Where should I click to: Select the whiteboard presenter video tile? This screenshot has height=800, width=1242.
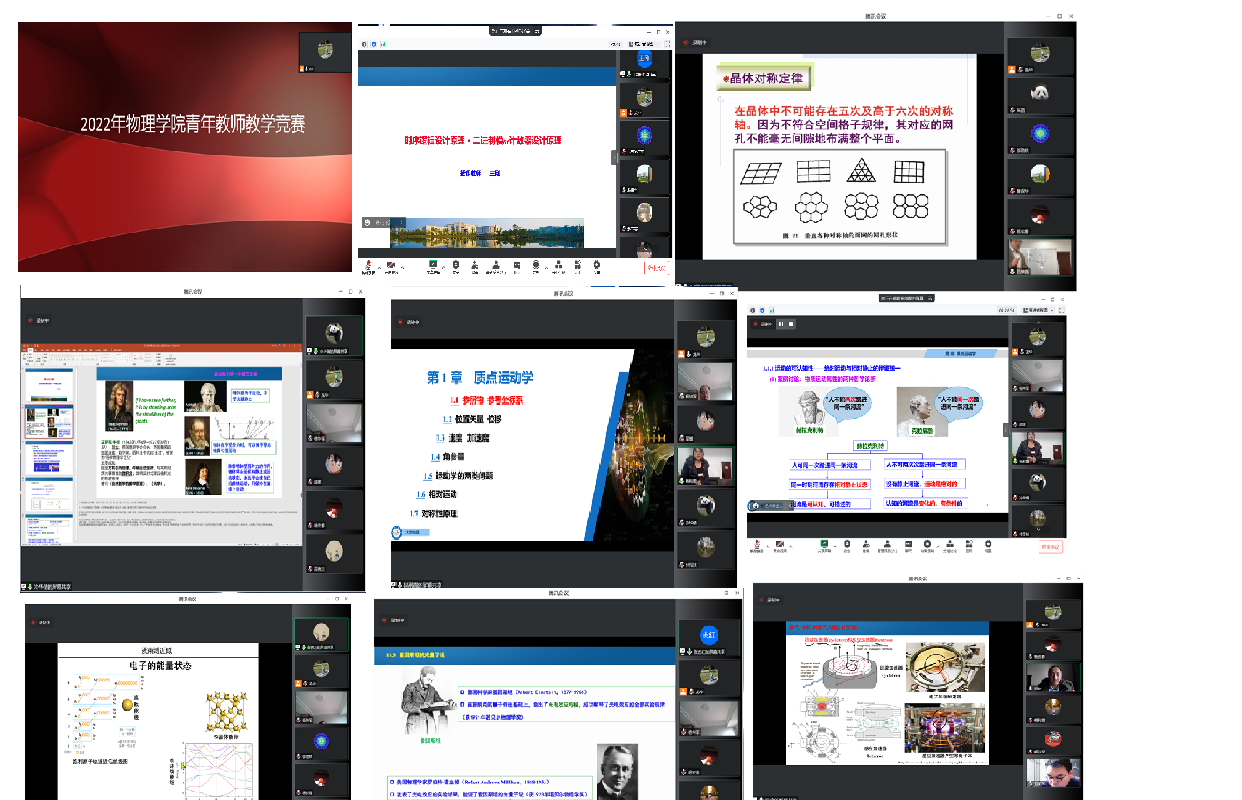coord(1040,257)
